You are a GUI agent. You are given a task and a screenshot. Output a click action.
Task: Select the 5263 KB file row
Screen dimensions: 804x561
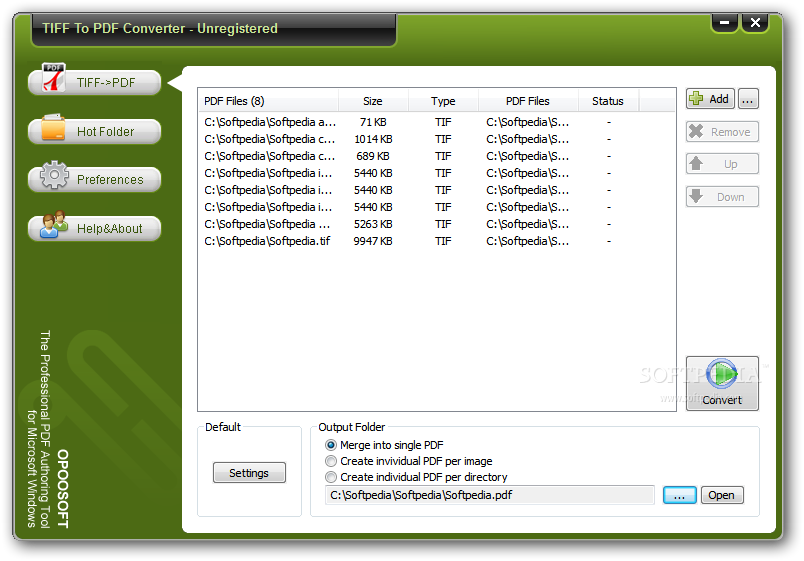[x=437, y=224]
